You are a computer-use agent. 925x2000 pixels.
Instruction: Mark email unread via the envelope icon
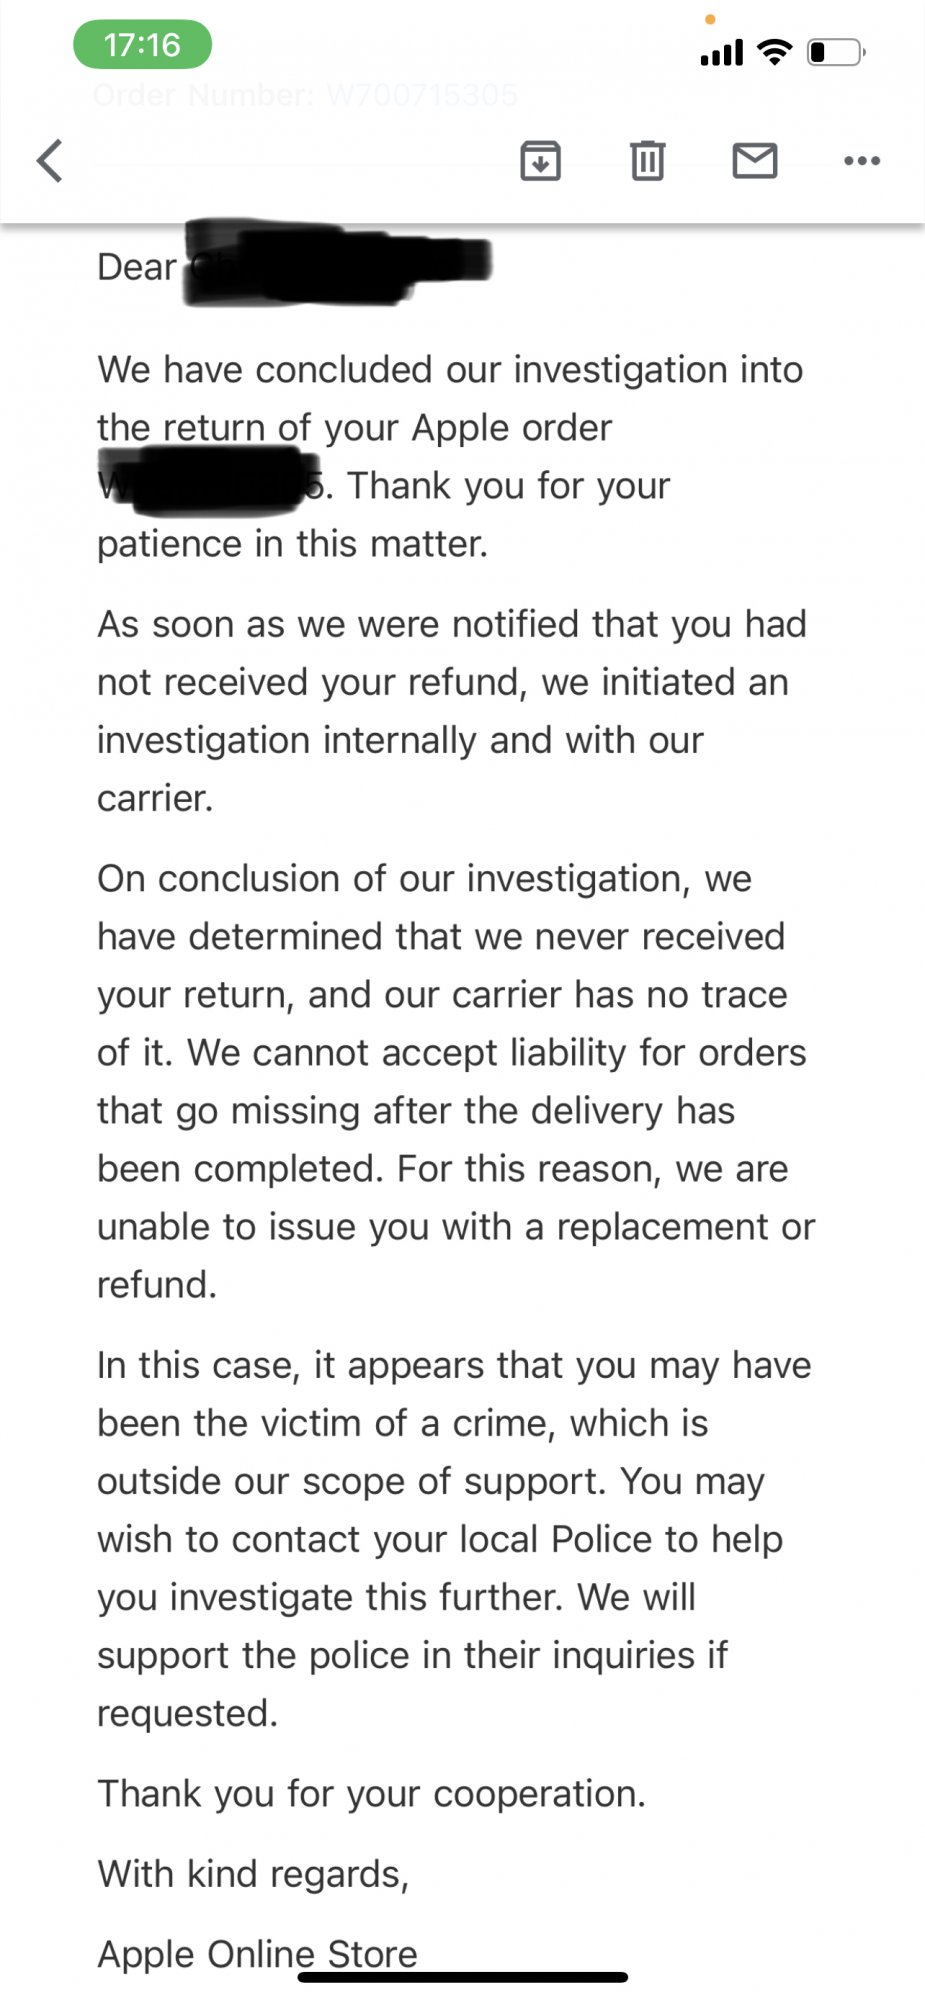coord(755,160)
